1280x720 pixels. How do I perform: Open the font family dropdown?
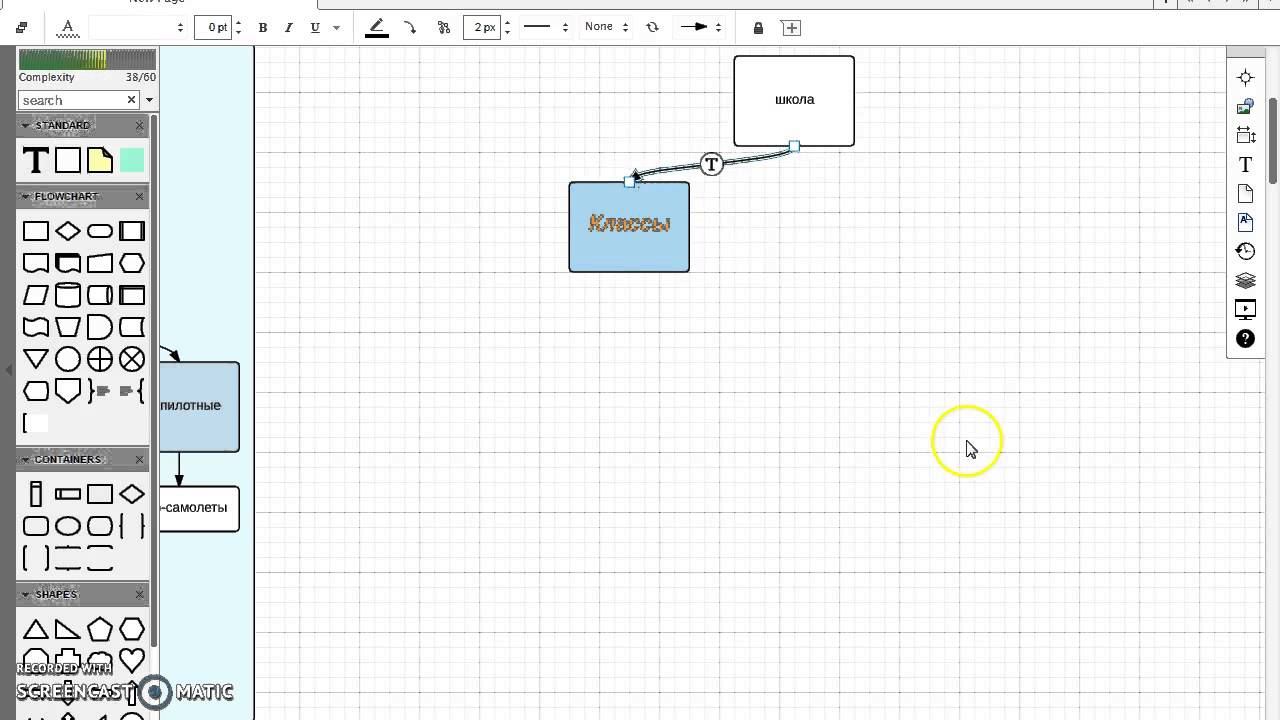click(x=137, y=28)
